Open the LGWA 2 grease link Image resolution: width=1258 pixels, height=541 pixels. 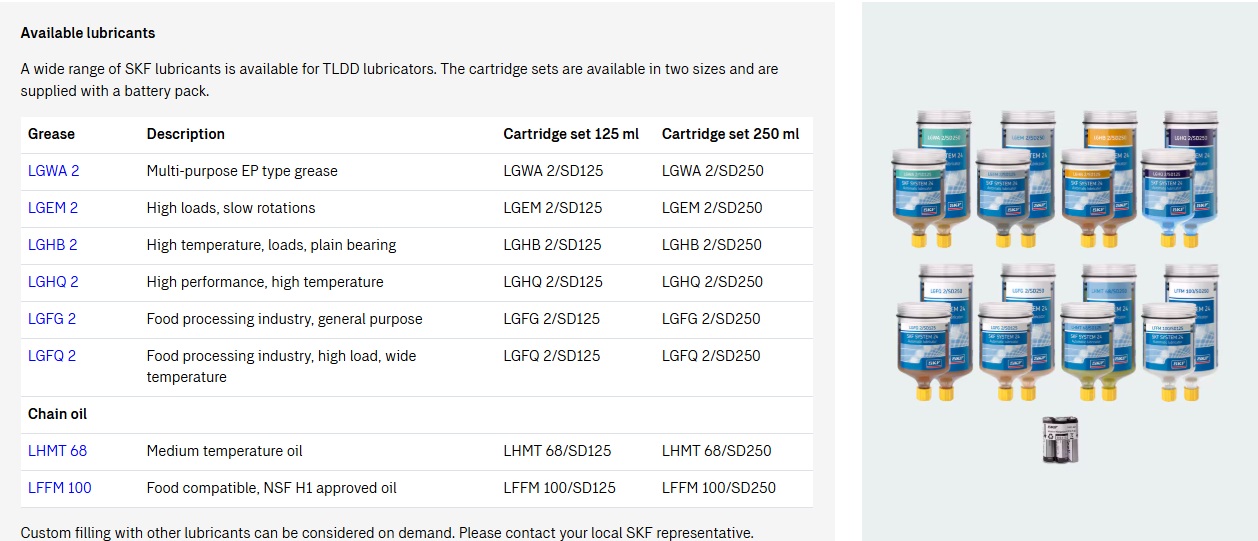click(53, 171)
